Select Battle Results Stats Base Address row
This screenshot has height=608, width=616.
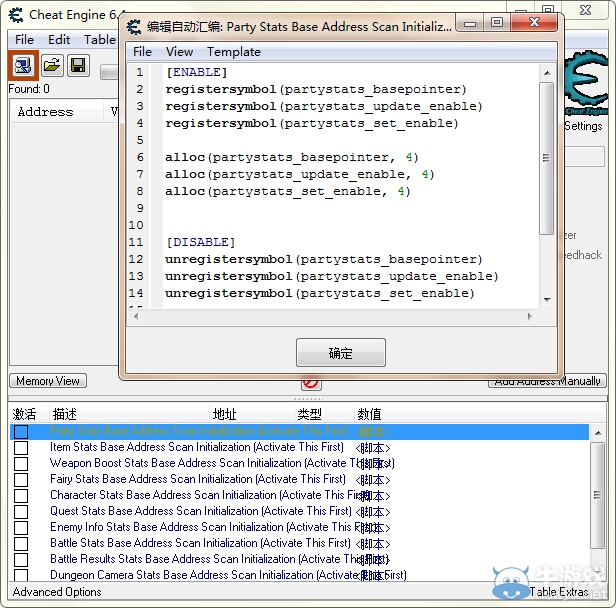299,560
